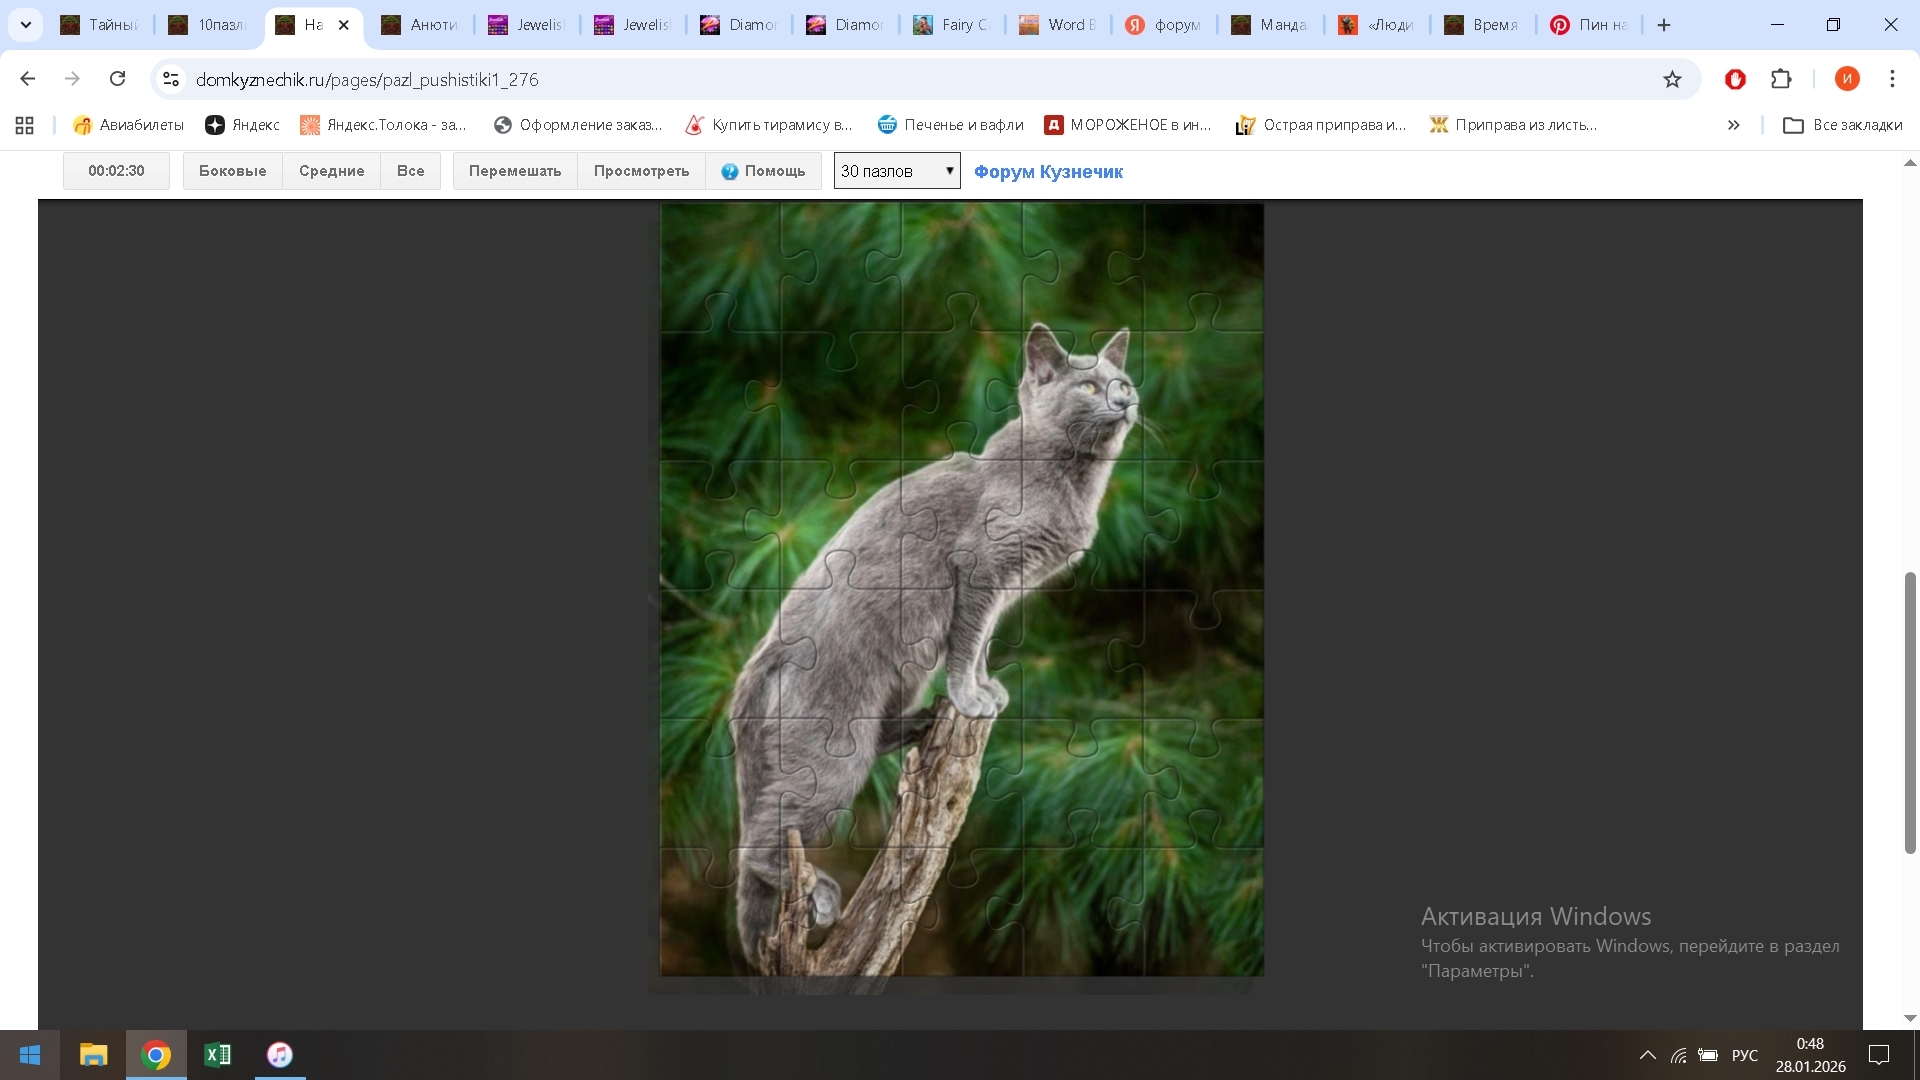This screenshot has width=1920, height=1080.
Task: Click the page vertical scrollbar thumb
Action: click(x=1910, y=712)
